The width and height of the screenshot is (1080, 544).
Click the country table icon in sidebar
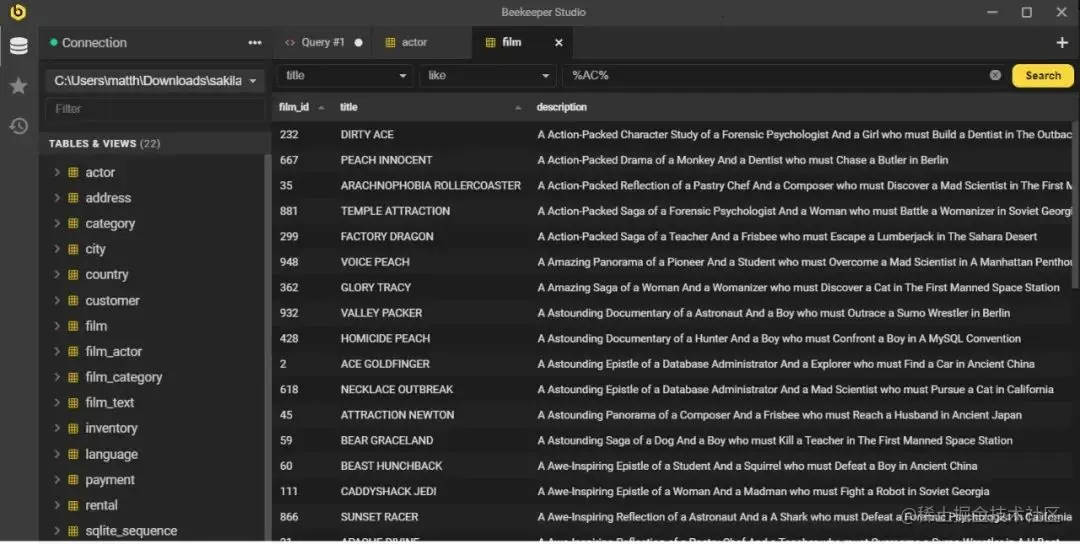pos(73,274)
